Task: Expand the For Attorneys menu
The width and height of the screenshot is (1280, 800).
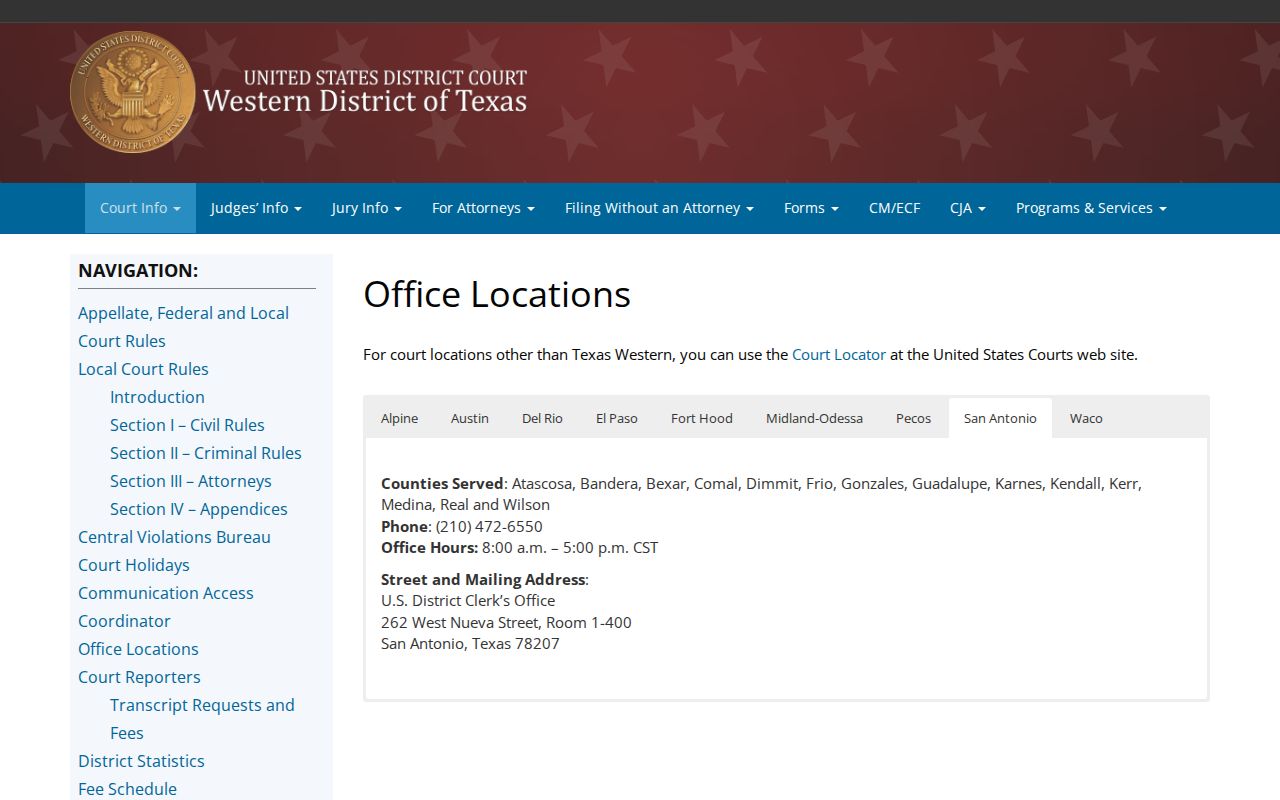Action: coord(483,208)
